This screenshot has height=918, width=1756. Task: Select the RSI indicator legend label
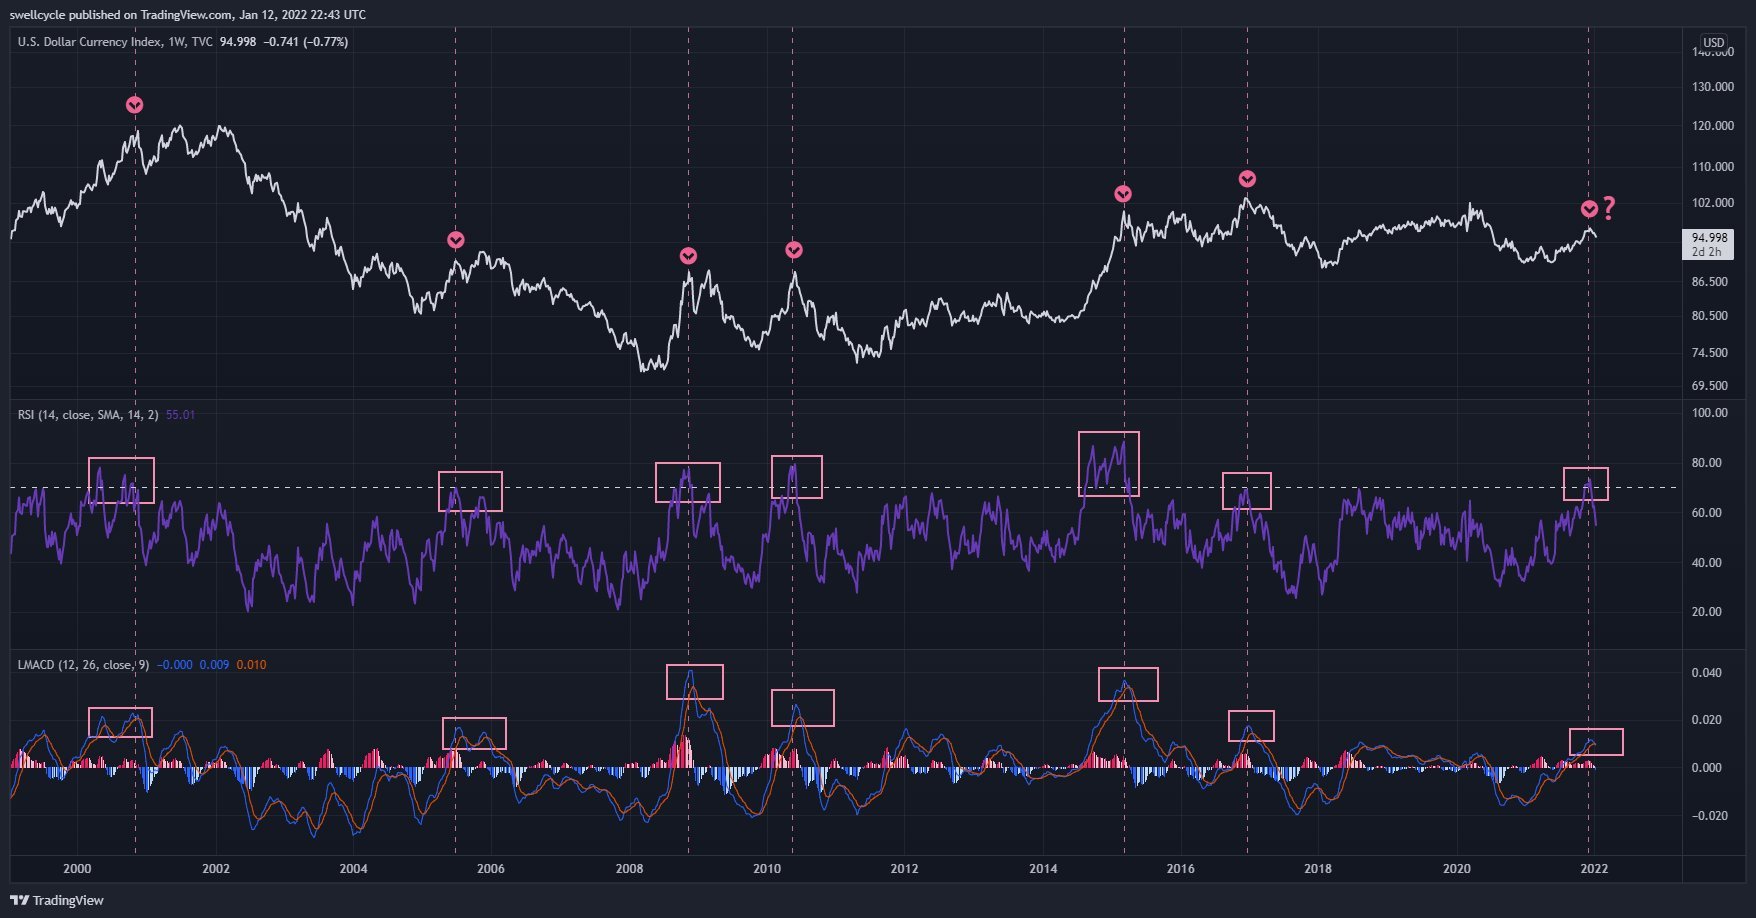tap(88, 414)
